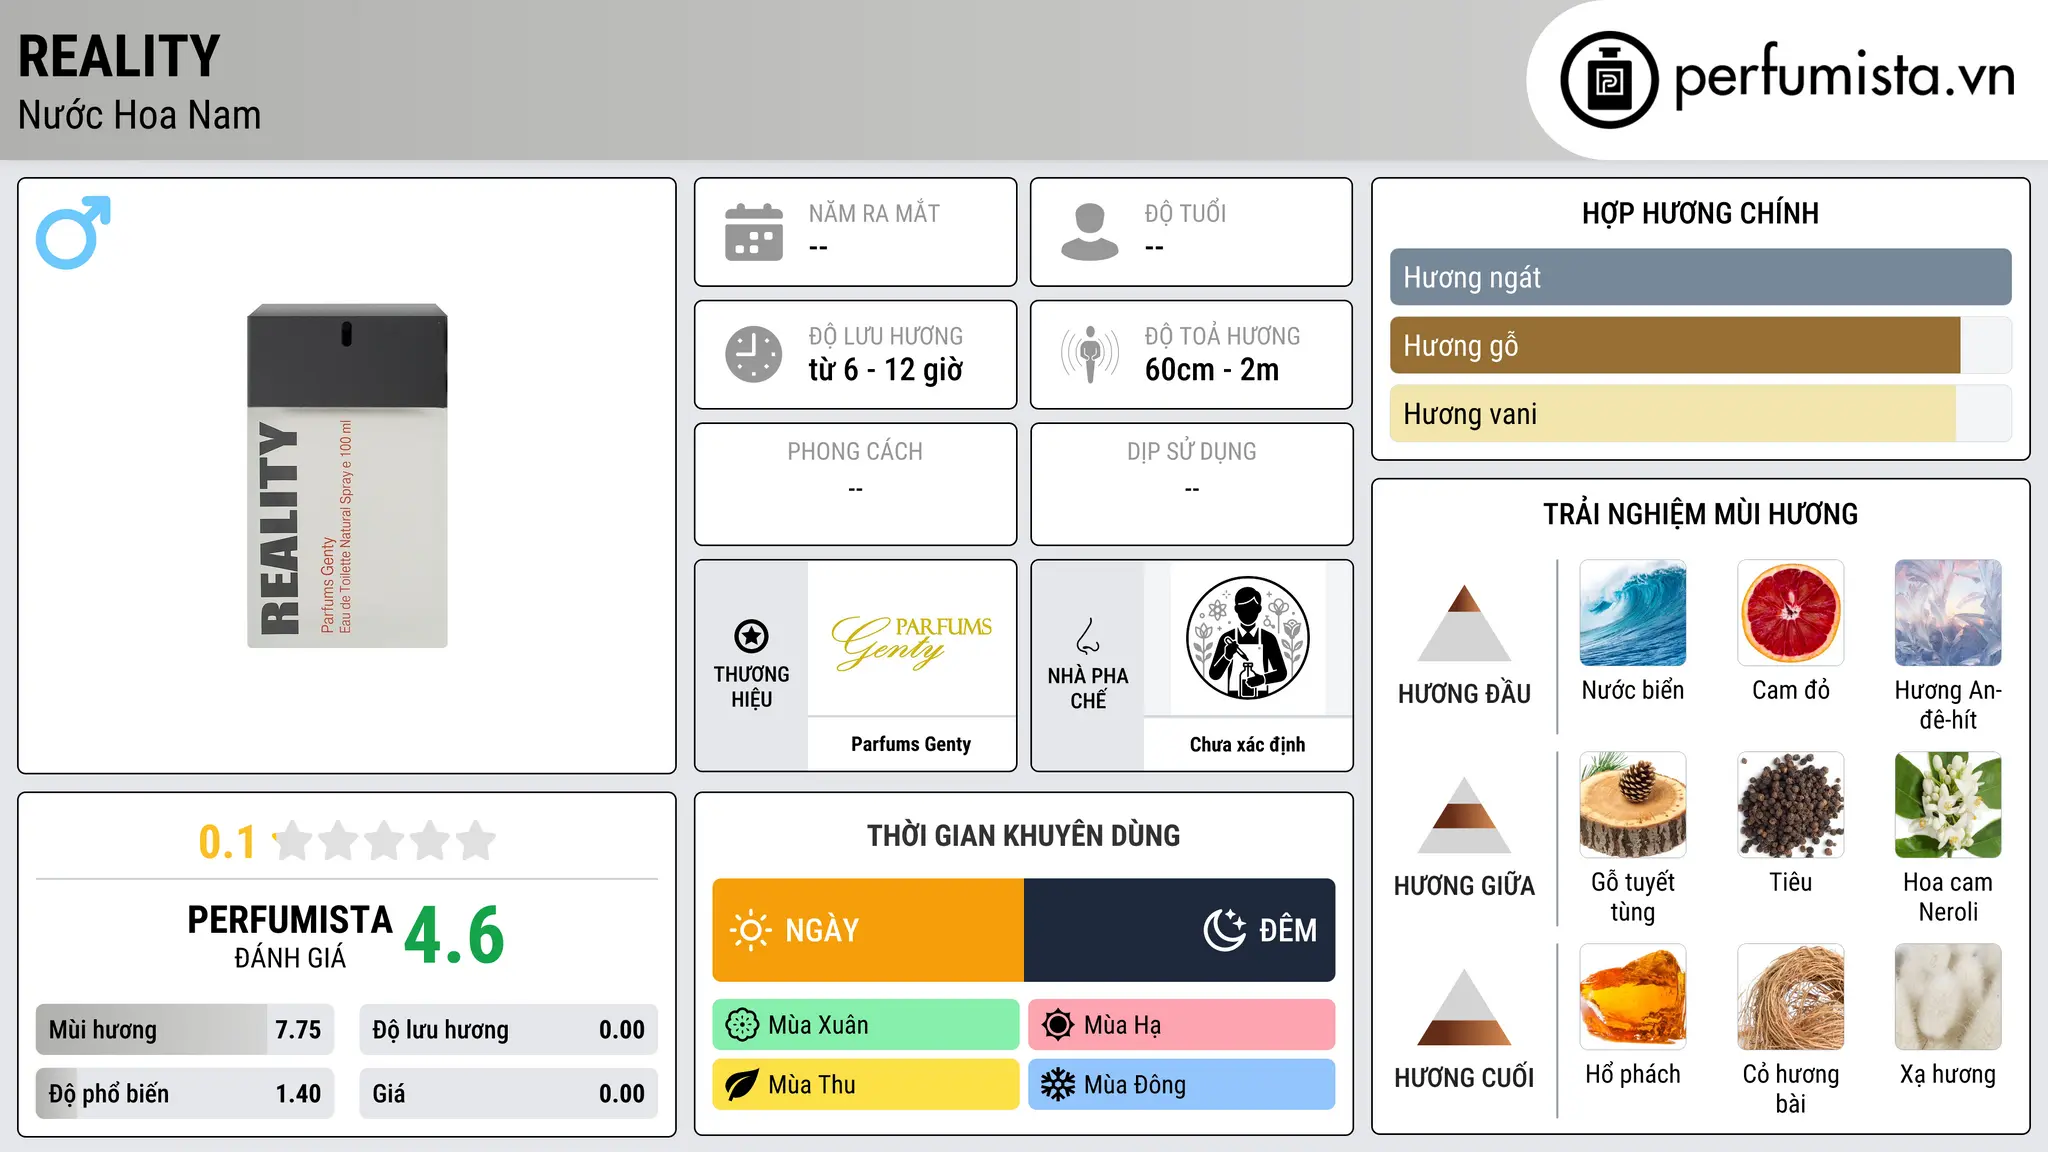Screen dimensions: 2048x1152
Task: Click the star badge icon above Thương hiệu
Action: (751, 636)
